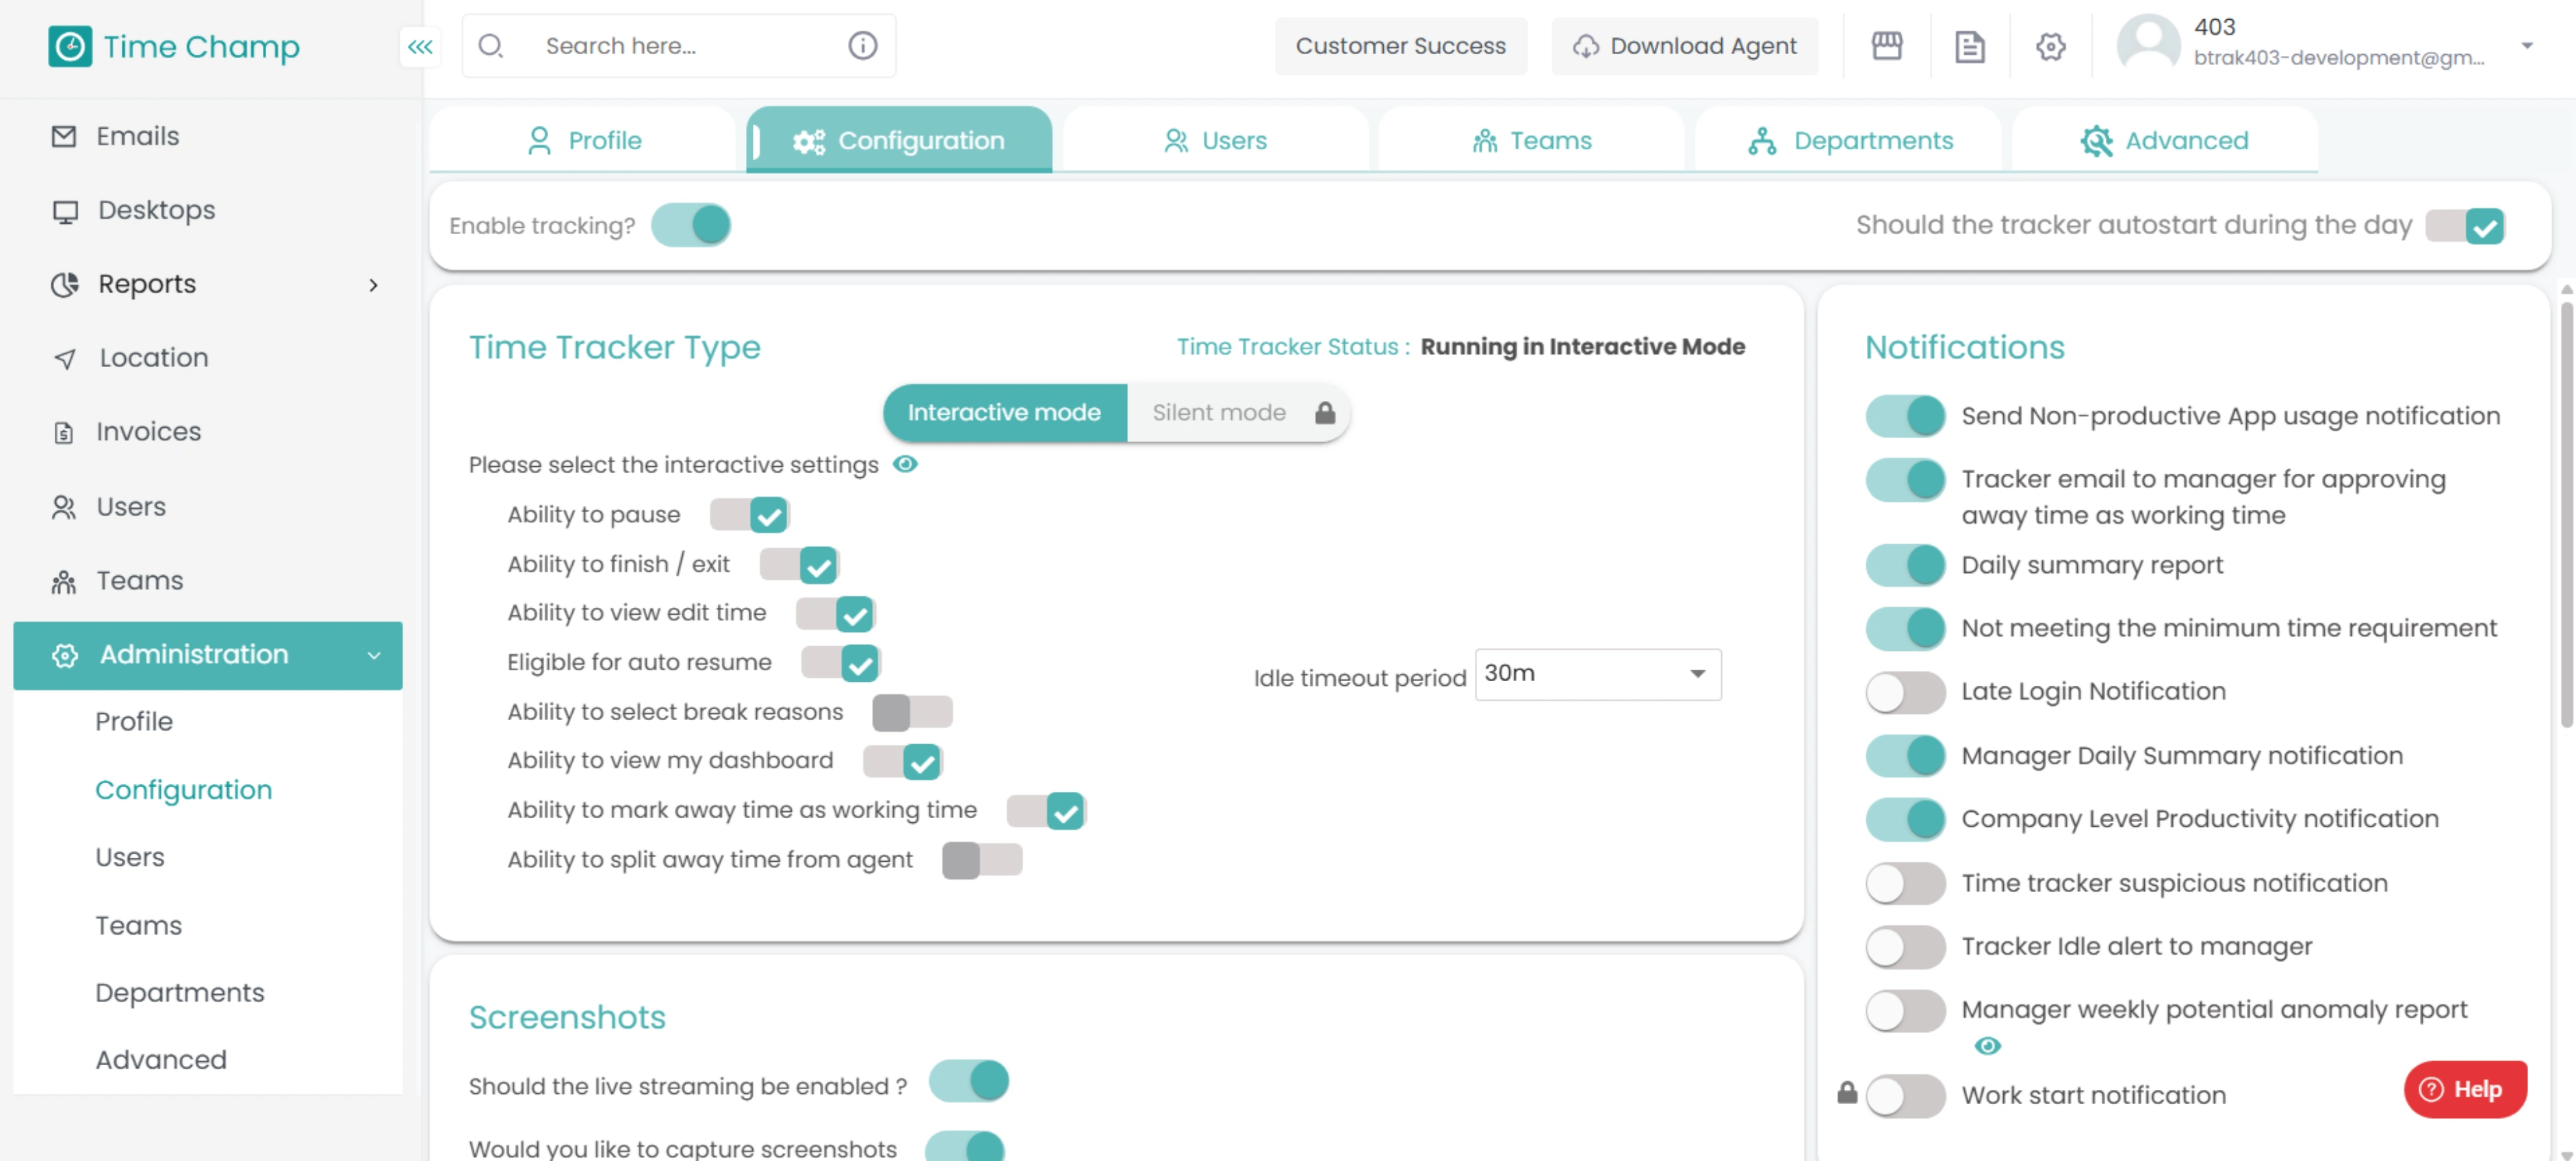Enable Ability to select break reasons

pyautogui.click(x=912, y=712)
